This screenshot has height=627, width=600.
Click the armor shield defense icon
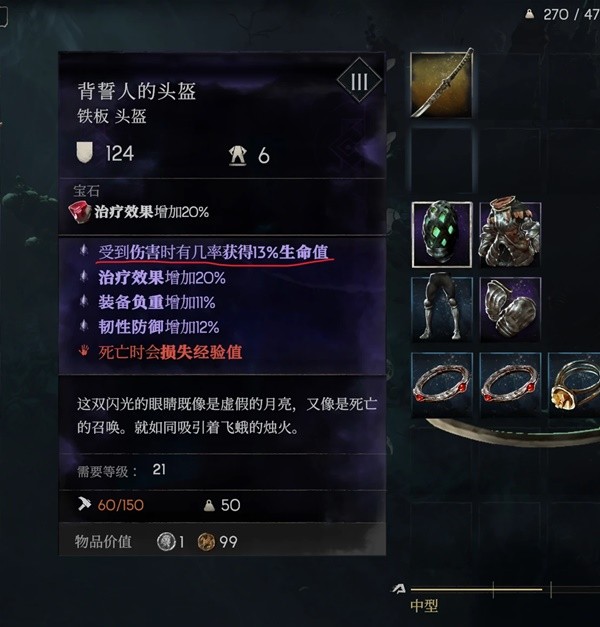84,153
